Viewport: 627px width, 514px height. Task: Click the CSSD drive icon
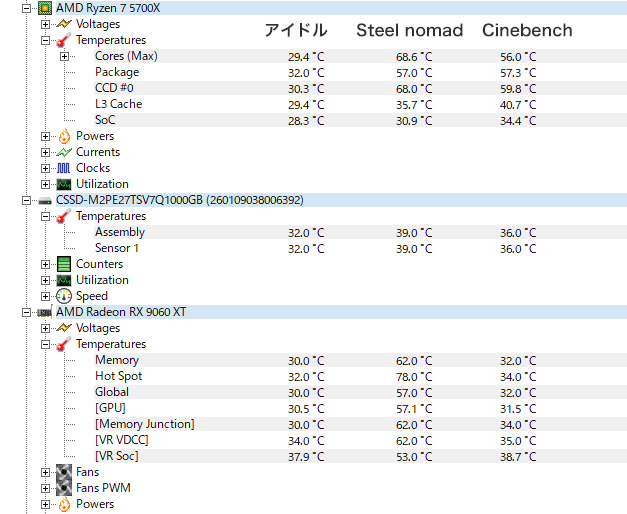coord(45,201)
